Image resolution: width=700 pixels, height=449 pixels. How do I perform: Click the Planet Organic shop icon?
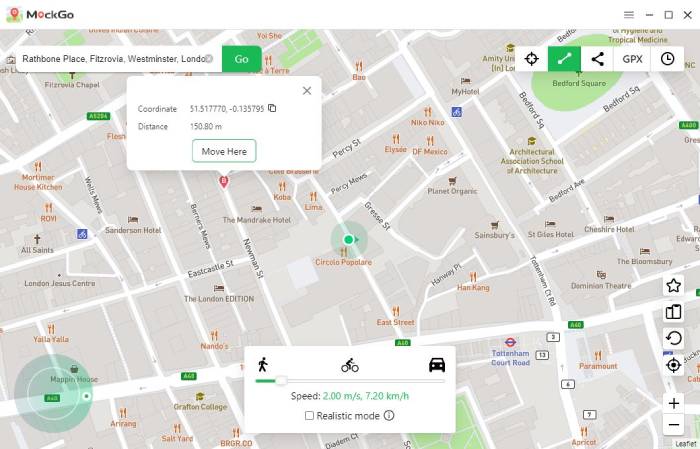point(452,181)
